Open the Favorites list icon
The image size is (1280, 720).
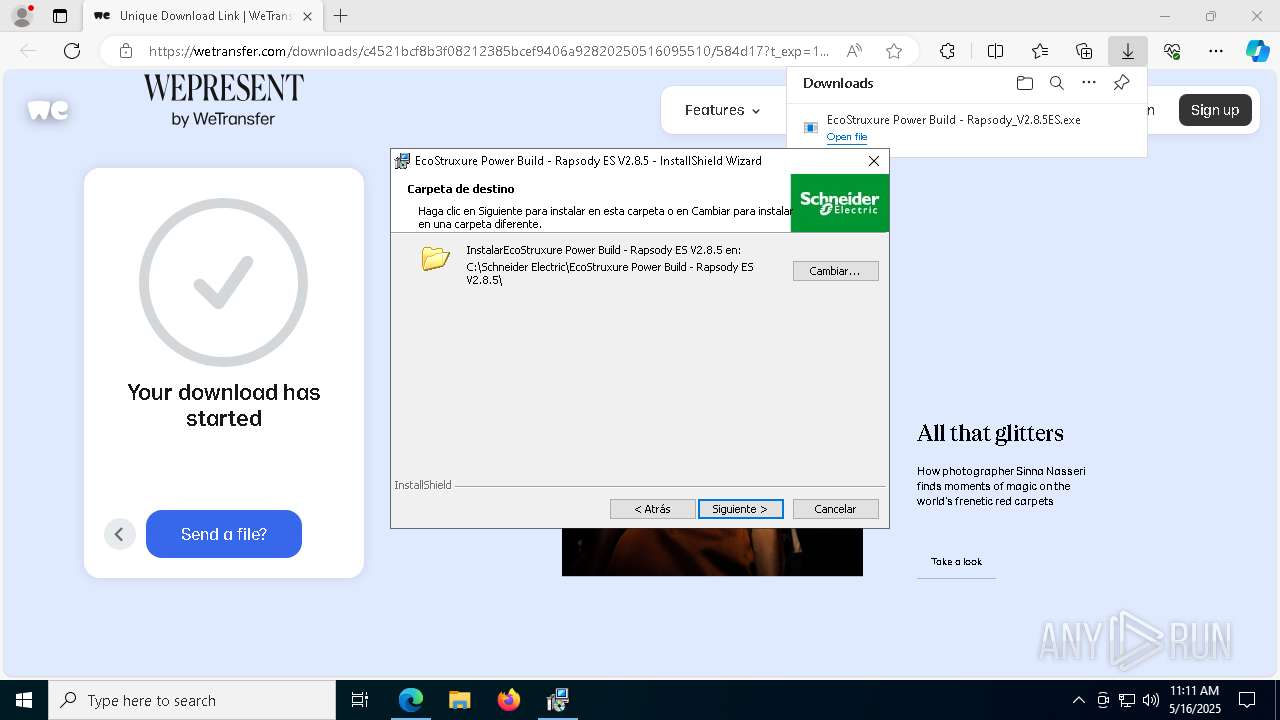1040,51
